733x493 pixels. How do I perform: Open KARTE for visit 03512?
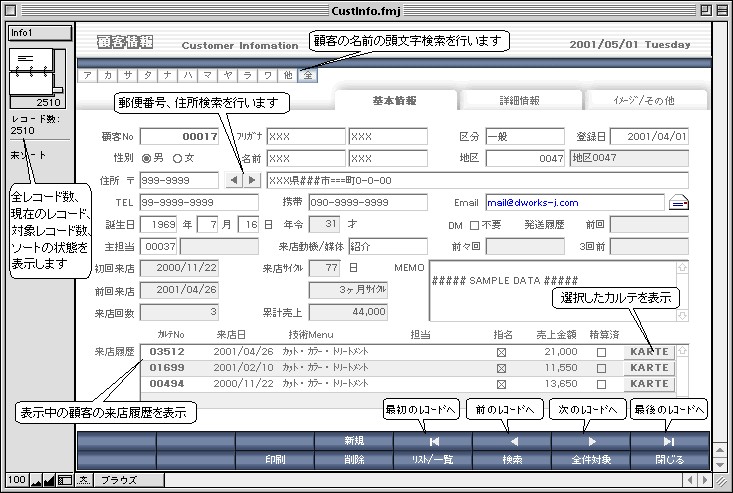(649, 352)
